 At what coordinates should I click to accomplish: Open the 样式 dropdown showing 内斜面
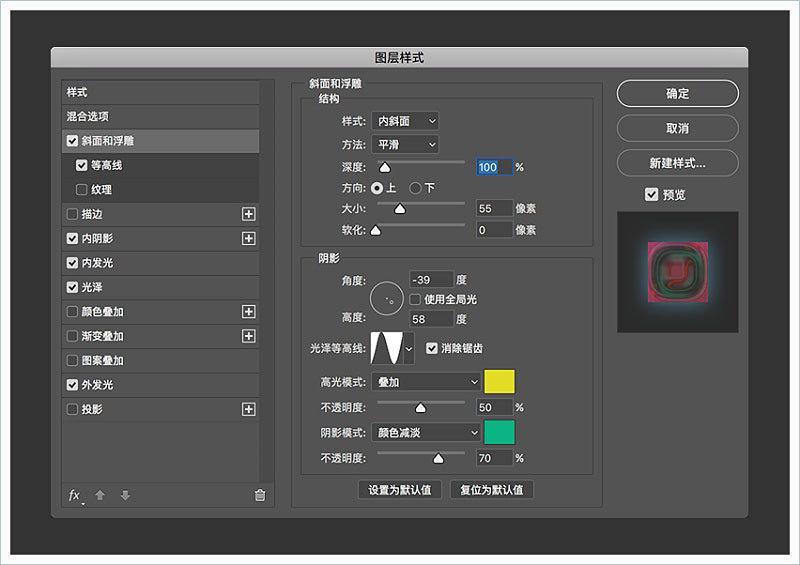[x=405, y=121]
